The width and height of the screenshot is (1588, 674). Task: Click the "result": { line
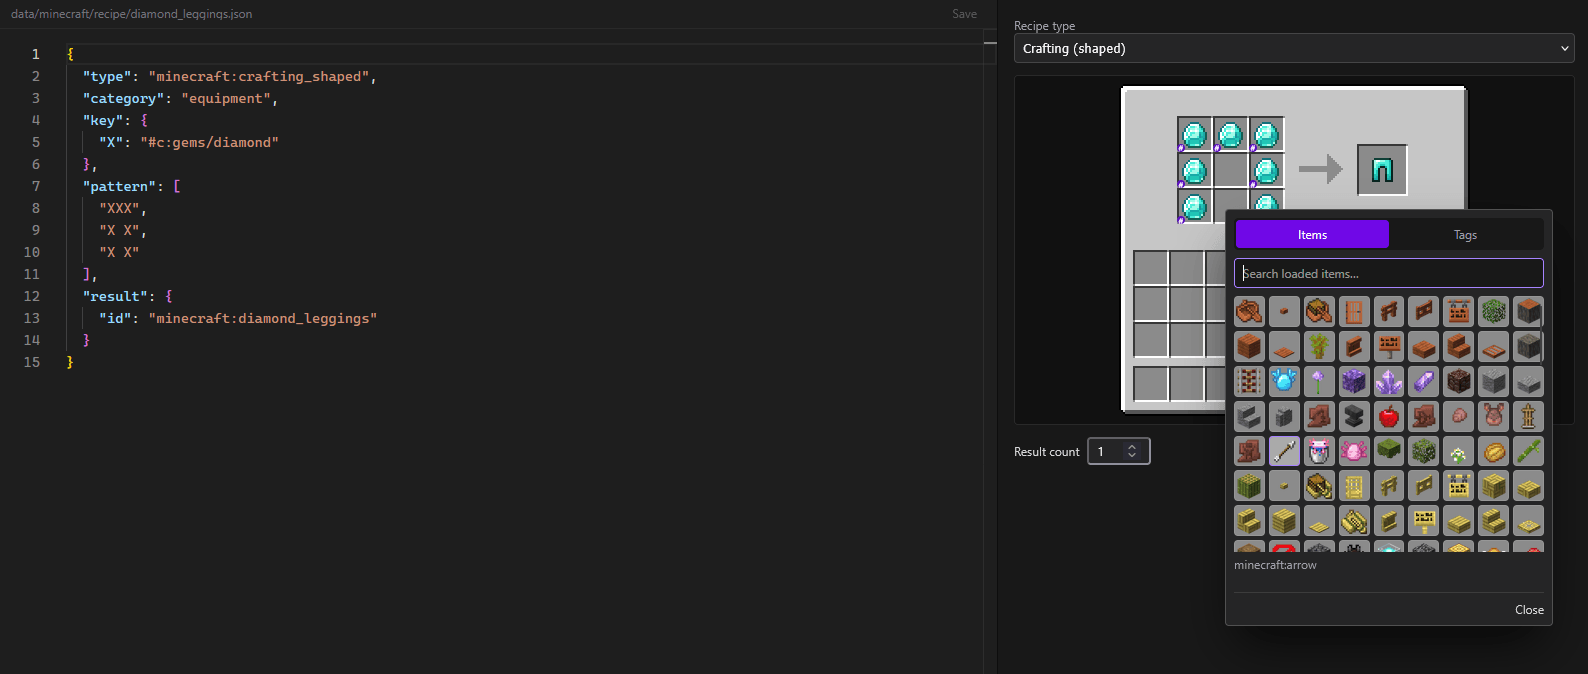pyautogui.click(x=127, y=296)
